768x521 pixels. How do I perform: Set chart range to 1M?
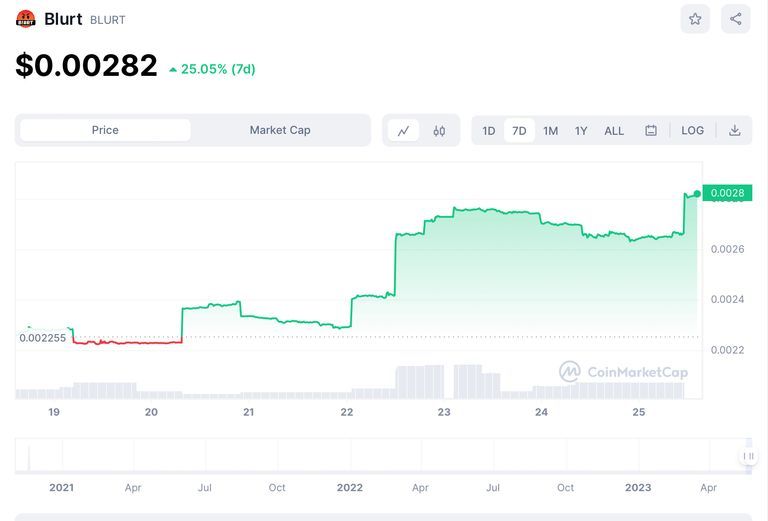(x=551, y=131)
